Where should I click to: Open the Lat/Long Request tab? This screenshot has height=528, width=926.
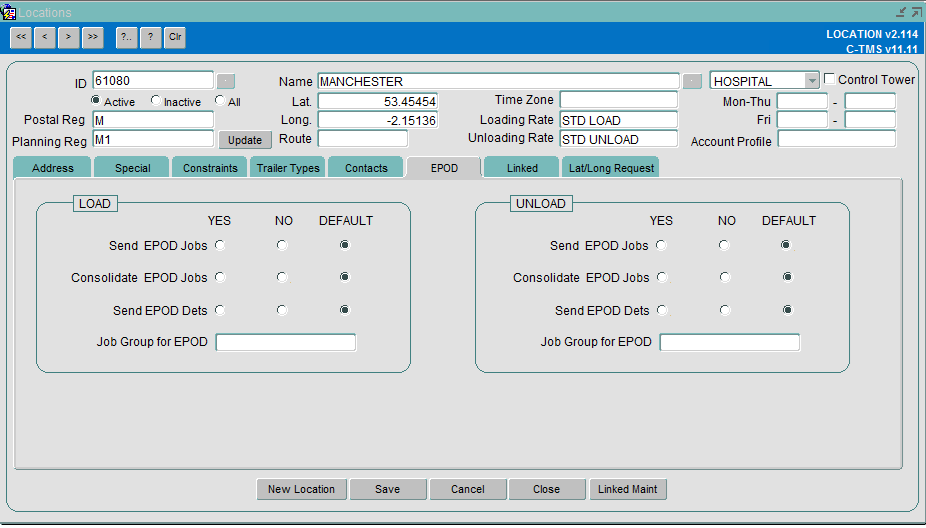click(611, 168)
